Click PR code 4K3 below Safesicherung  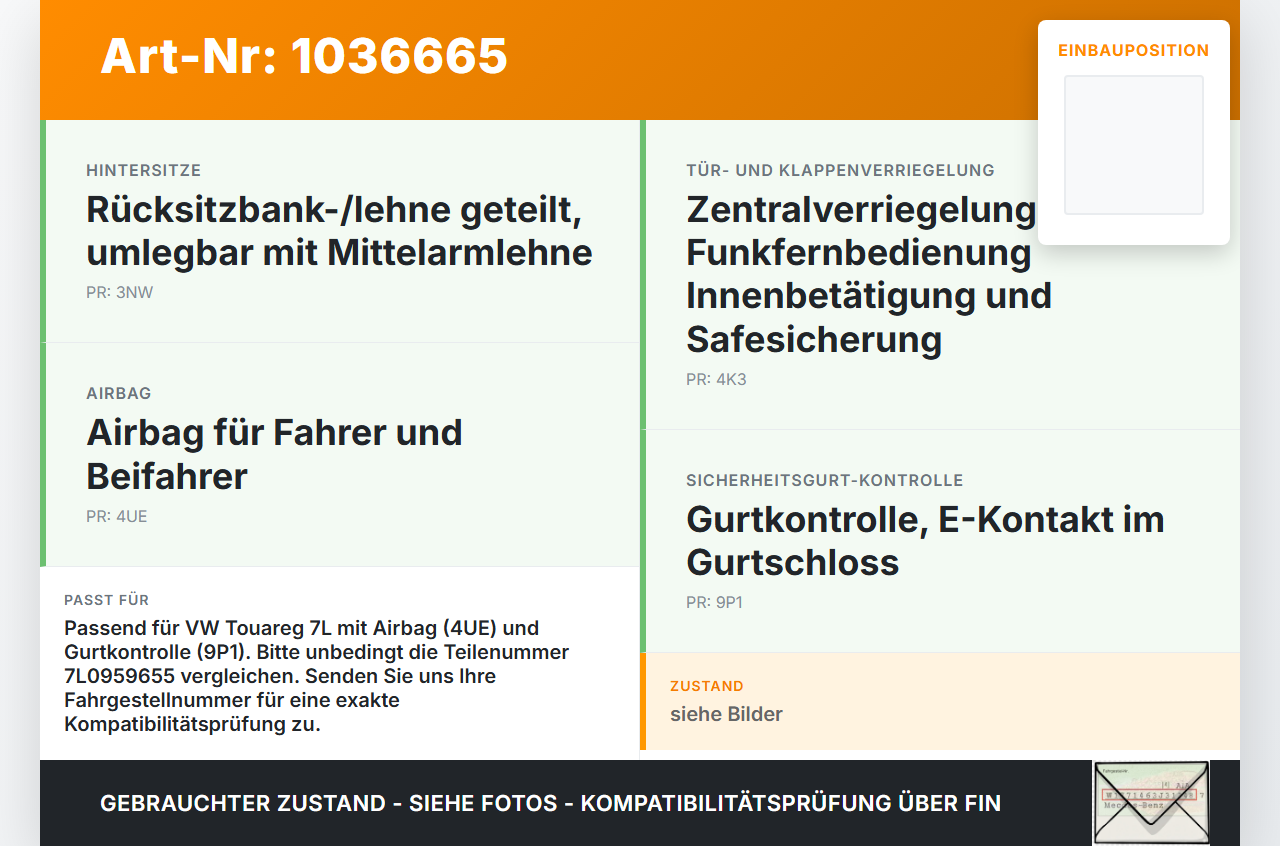tap(716, 380)
